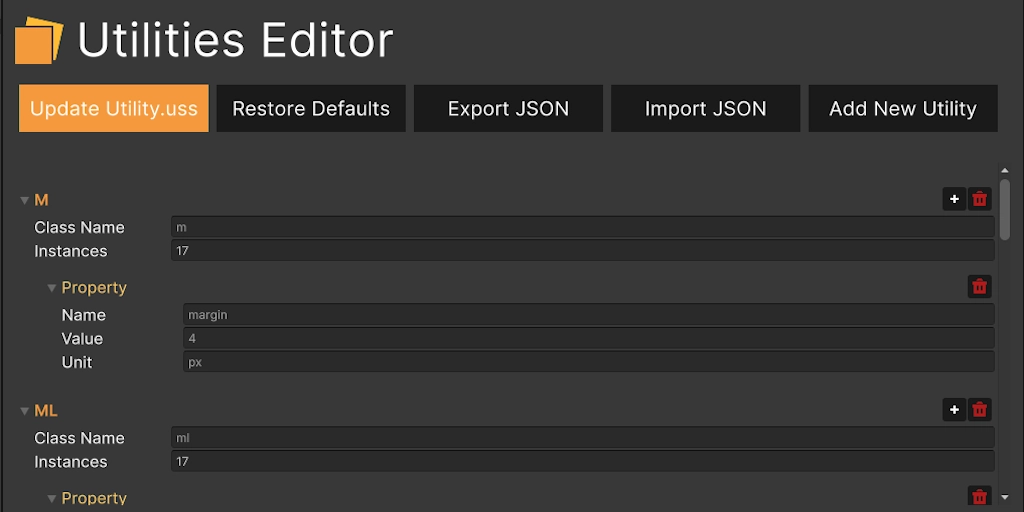Click the plus icon beside M utility
The image size is (1024, 512).
pyautogui.click(x=954, y=200)
